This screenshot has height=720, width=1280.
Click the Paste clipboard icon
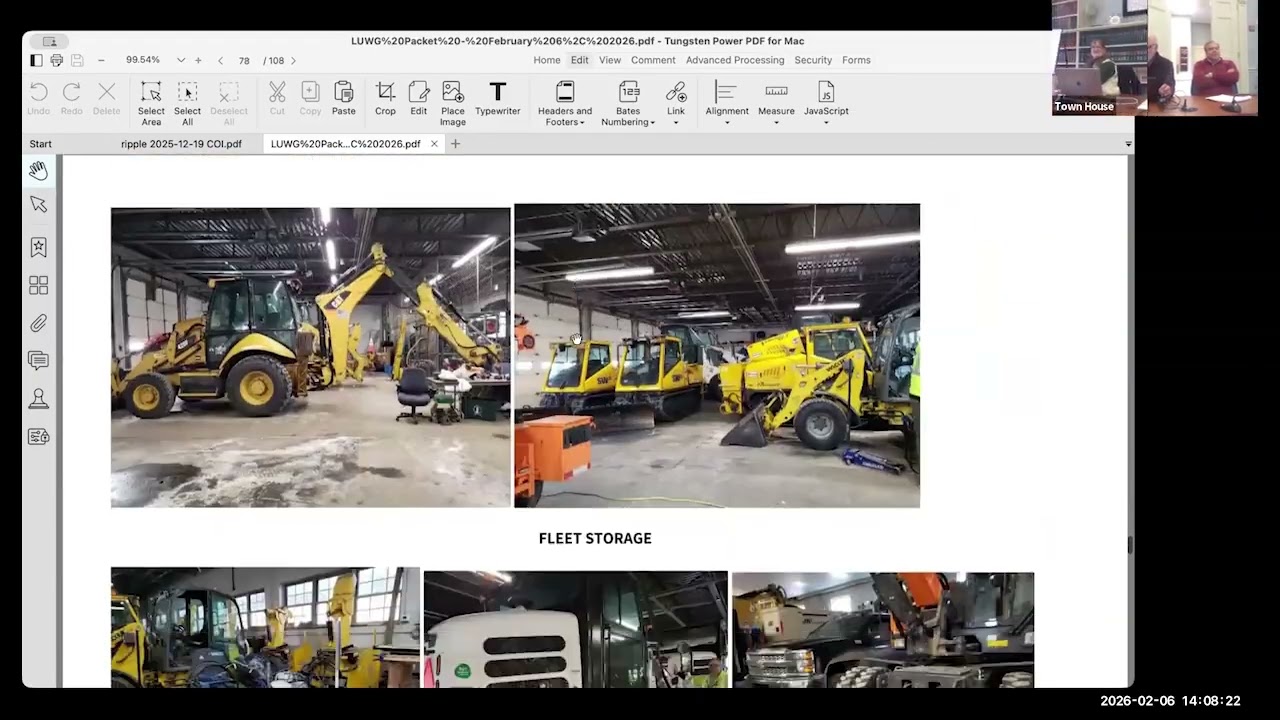343,100
